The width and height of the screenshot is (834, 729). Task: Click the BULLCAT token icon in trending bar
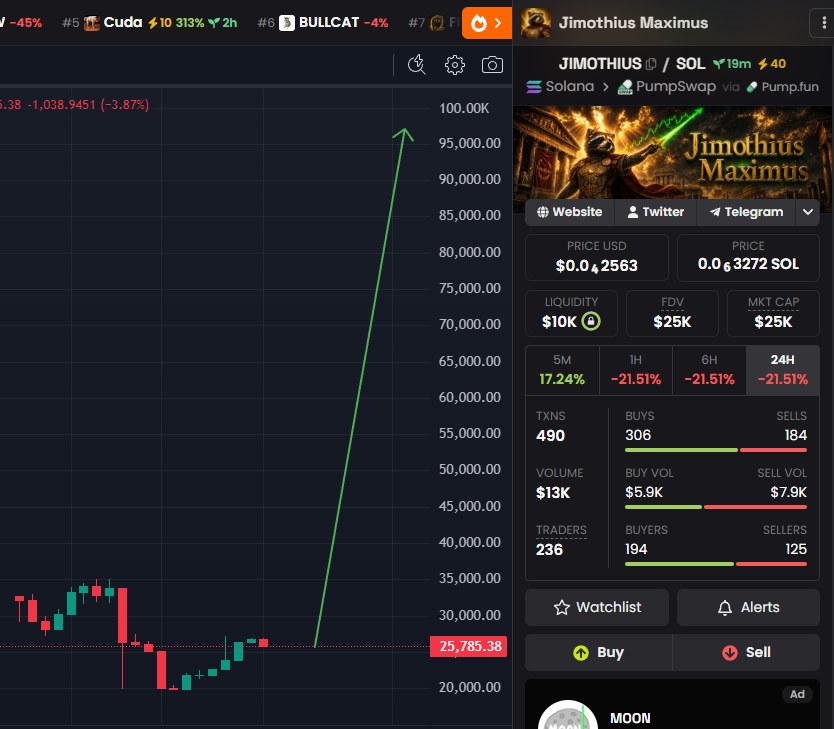pyautogui.click(x=287, y=23)
